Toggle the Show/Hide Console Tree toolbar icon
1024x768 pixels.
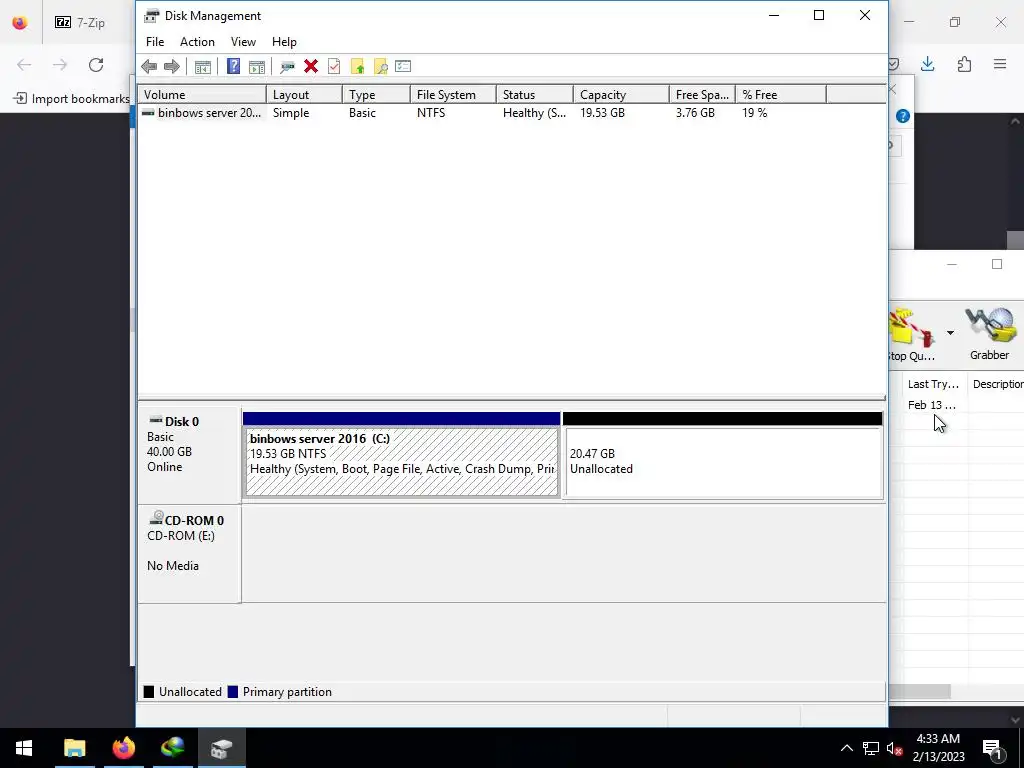coord(202,67)
